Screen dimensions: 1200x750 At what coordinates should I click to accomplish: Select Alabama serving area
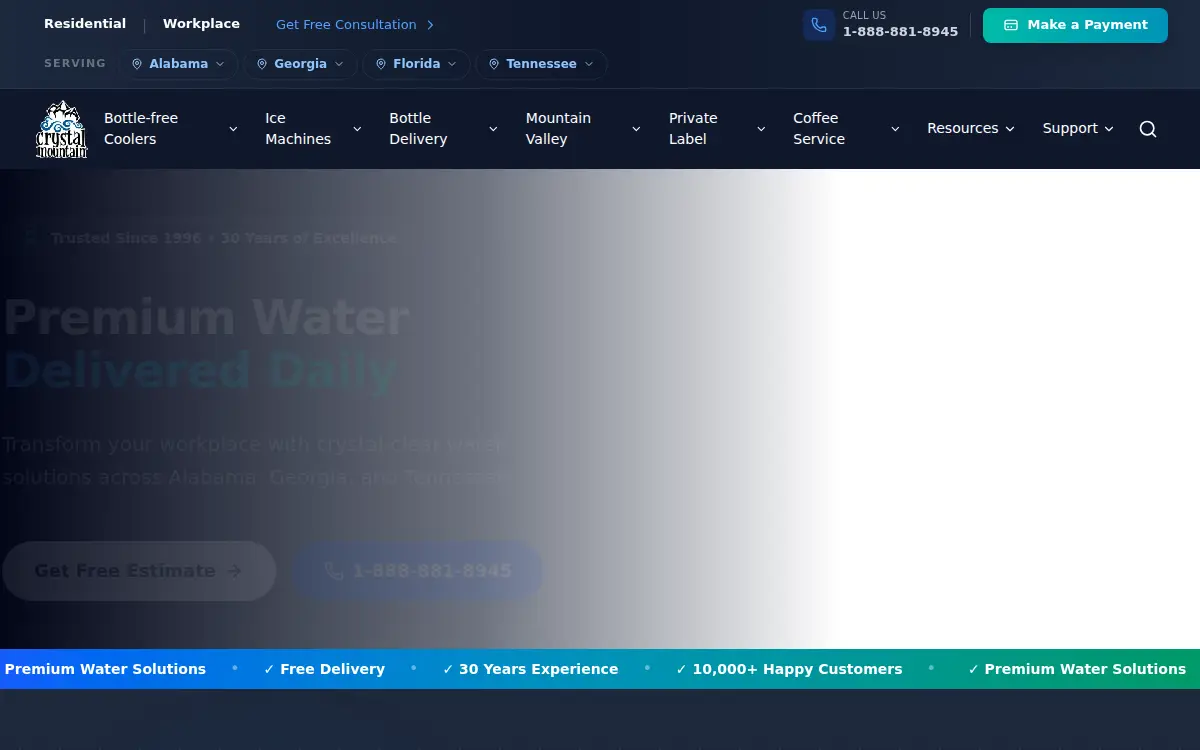(178, 64)
